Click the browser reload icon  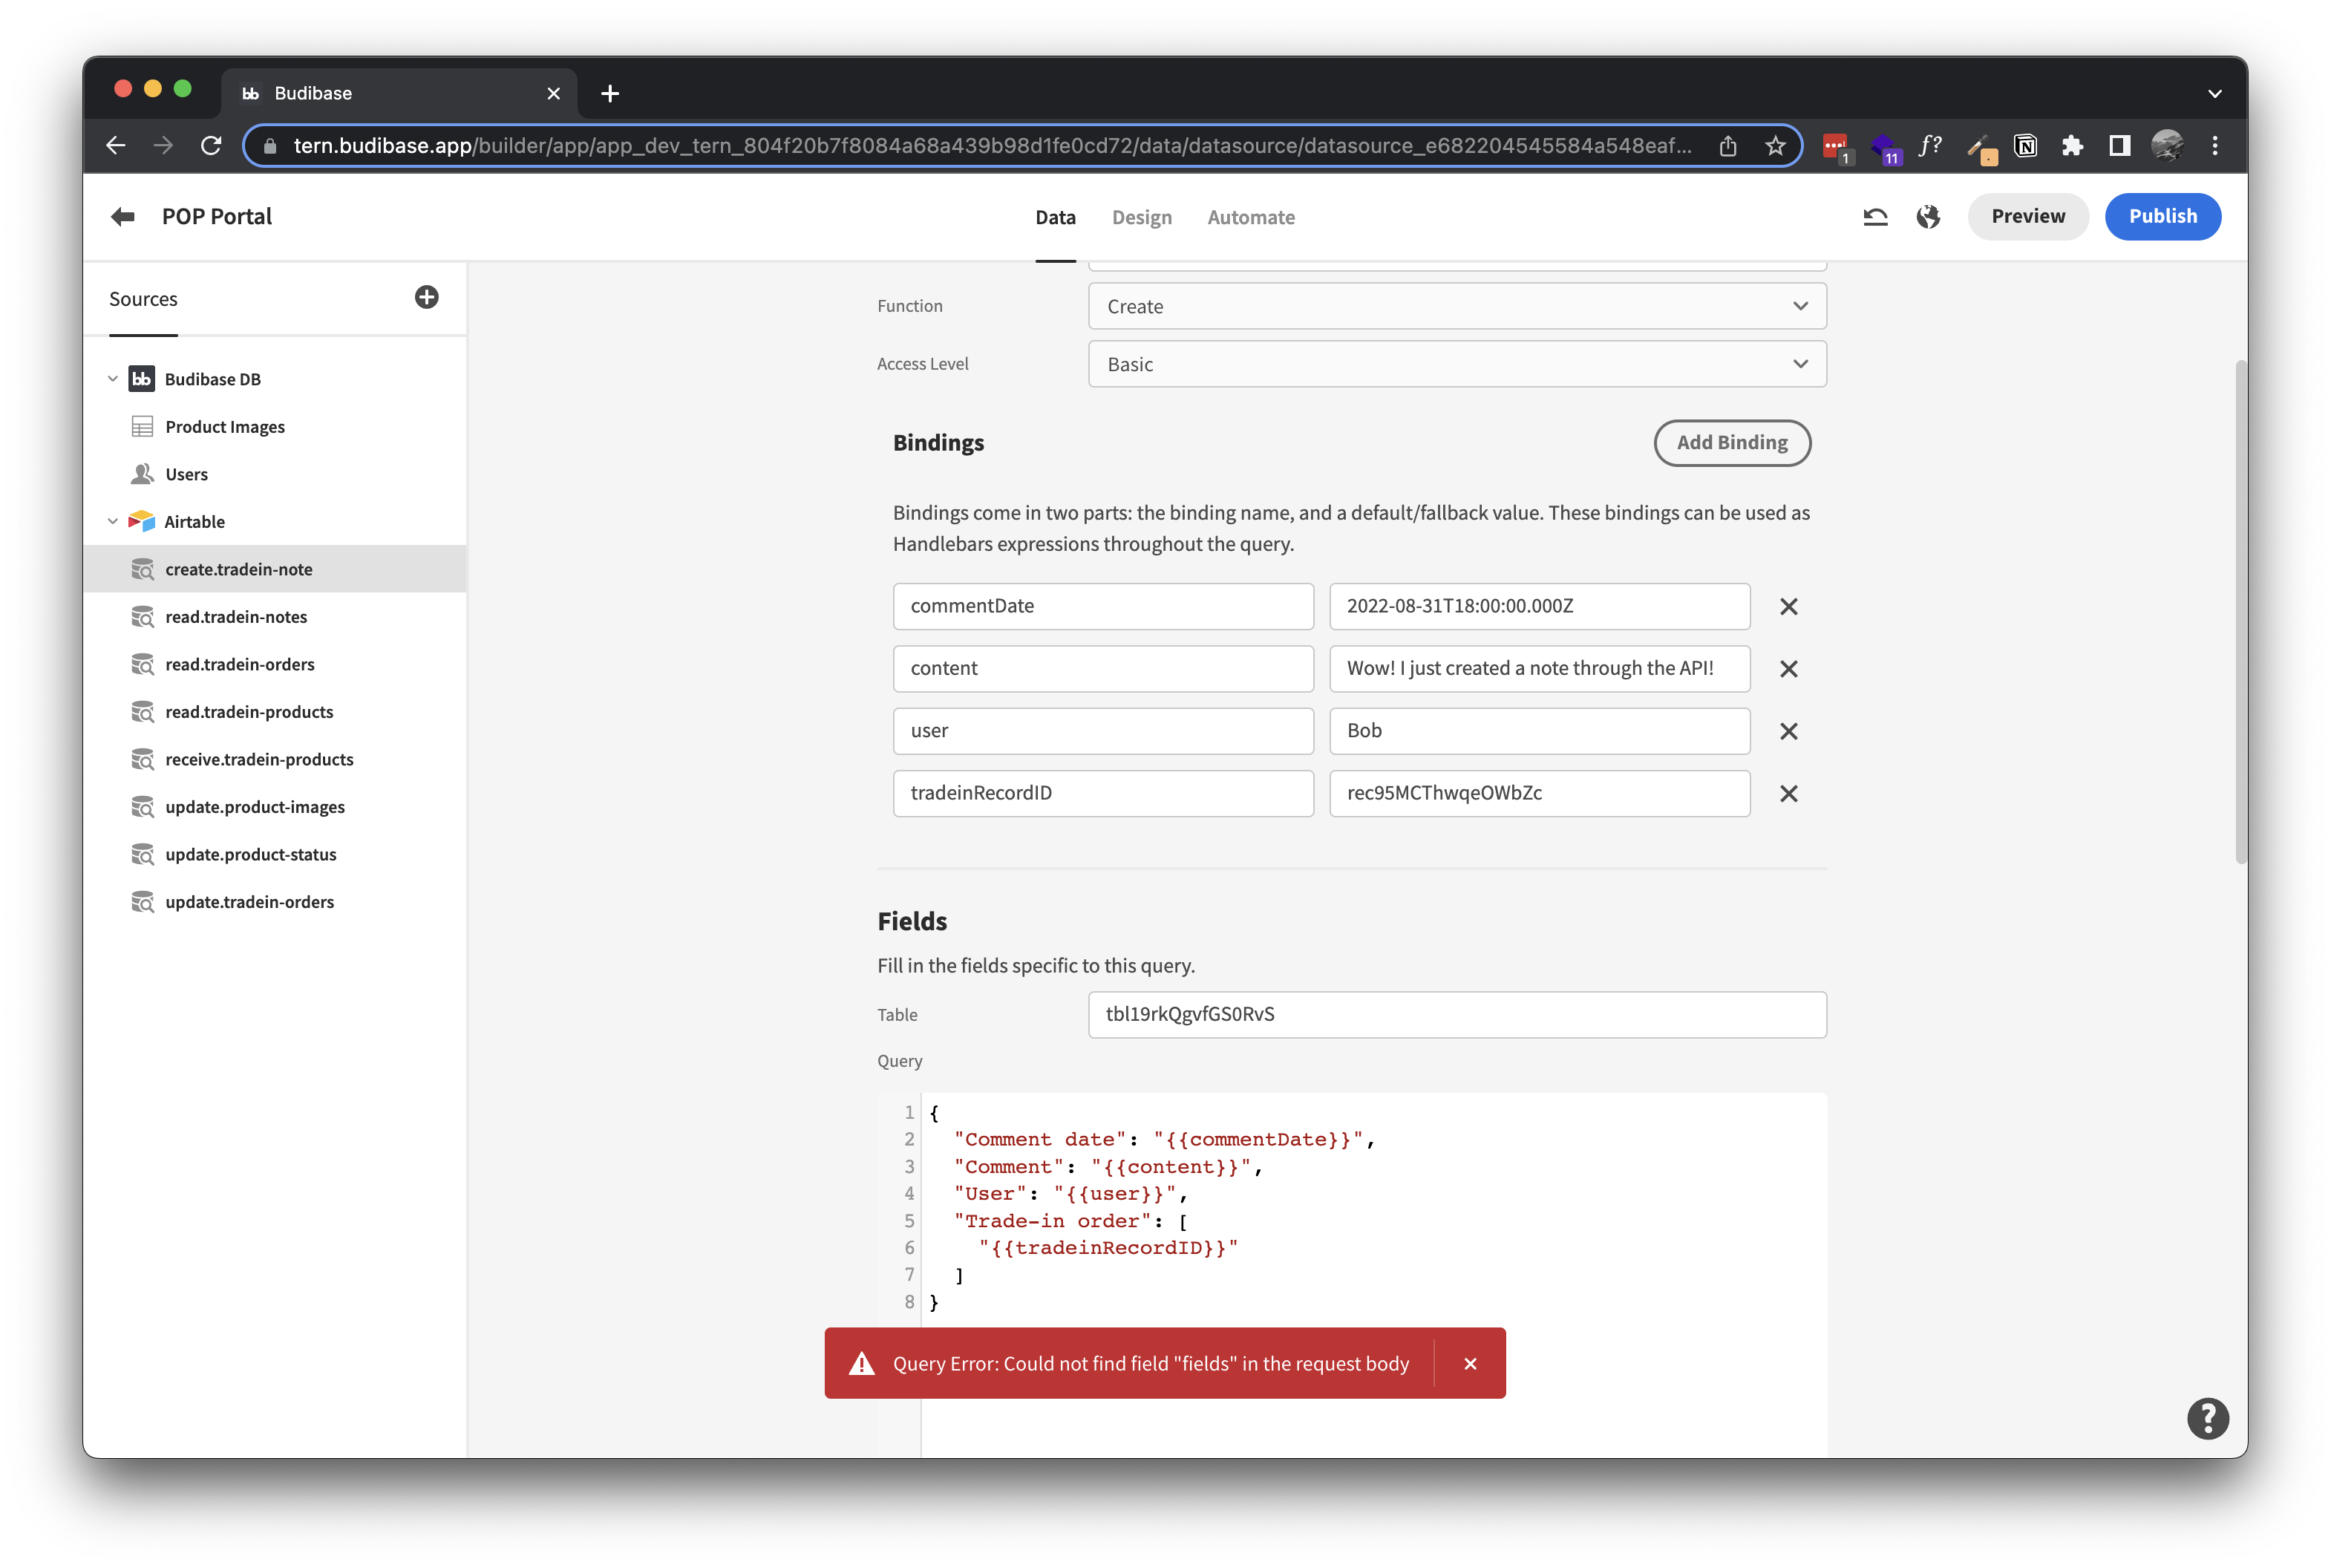[x=211, y=146]
